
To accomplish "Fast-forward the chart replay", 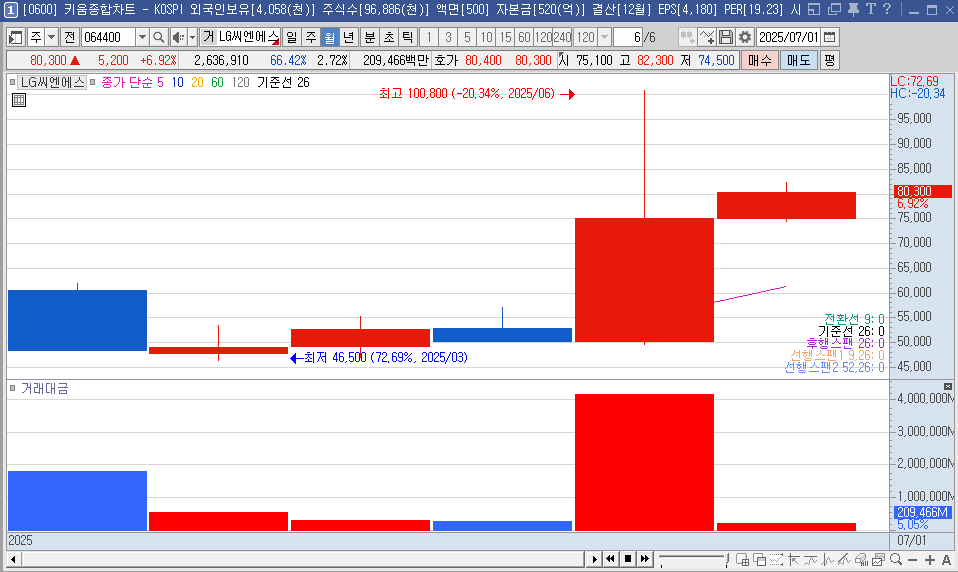I will click(x=645, y=559).
